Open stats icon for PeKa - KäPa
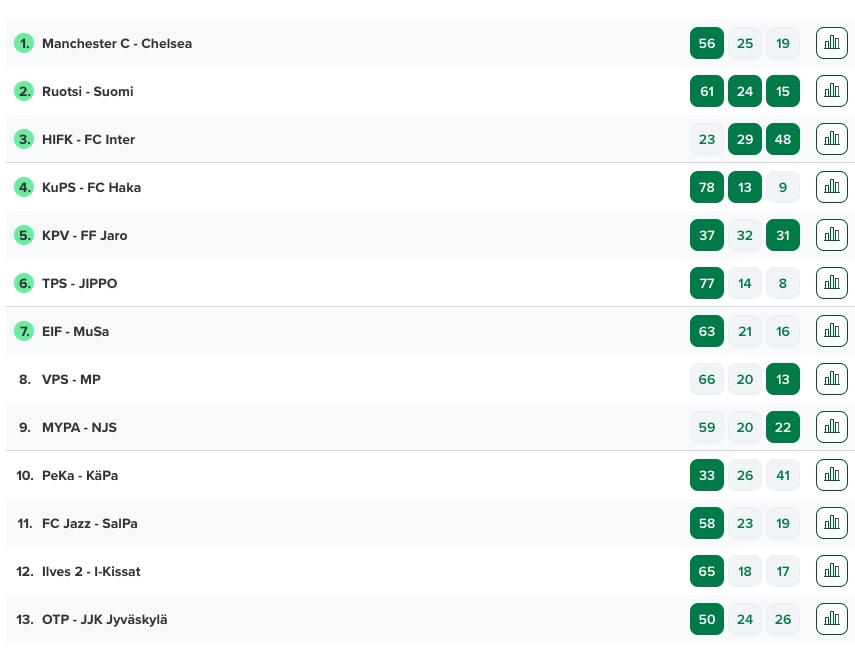The width and height of the screenshot is (855, 651). [832, 475]
